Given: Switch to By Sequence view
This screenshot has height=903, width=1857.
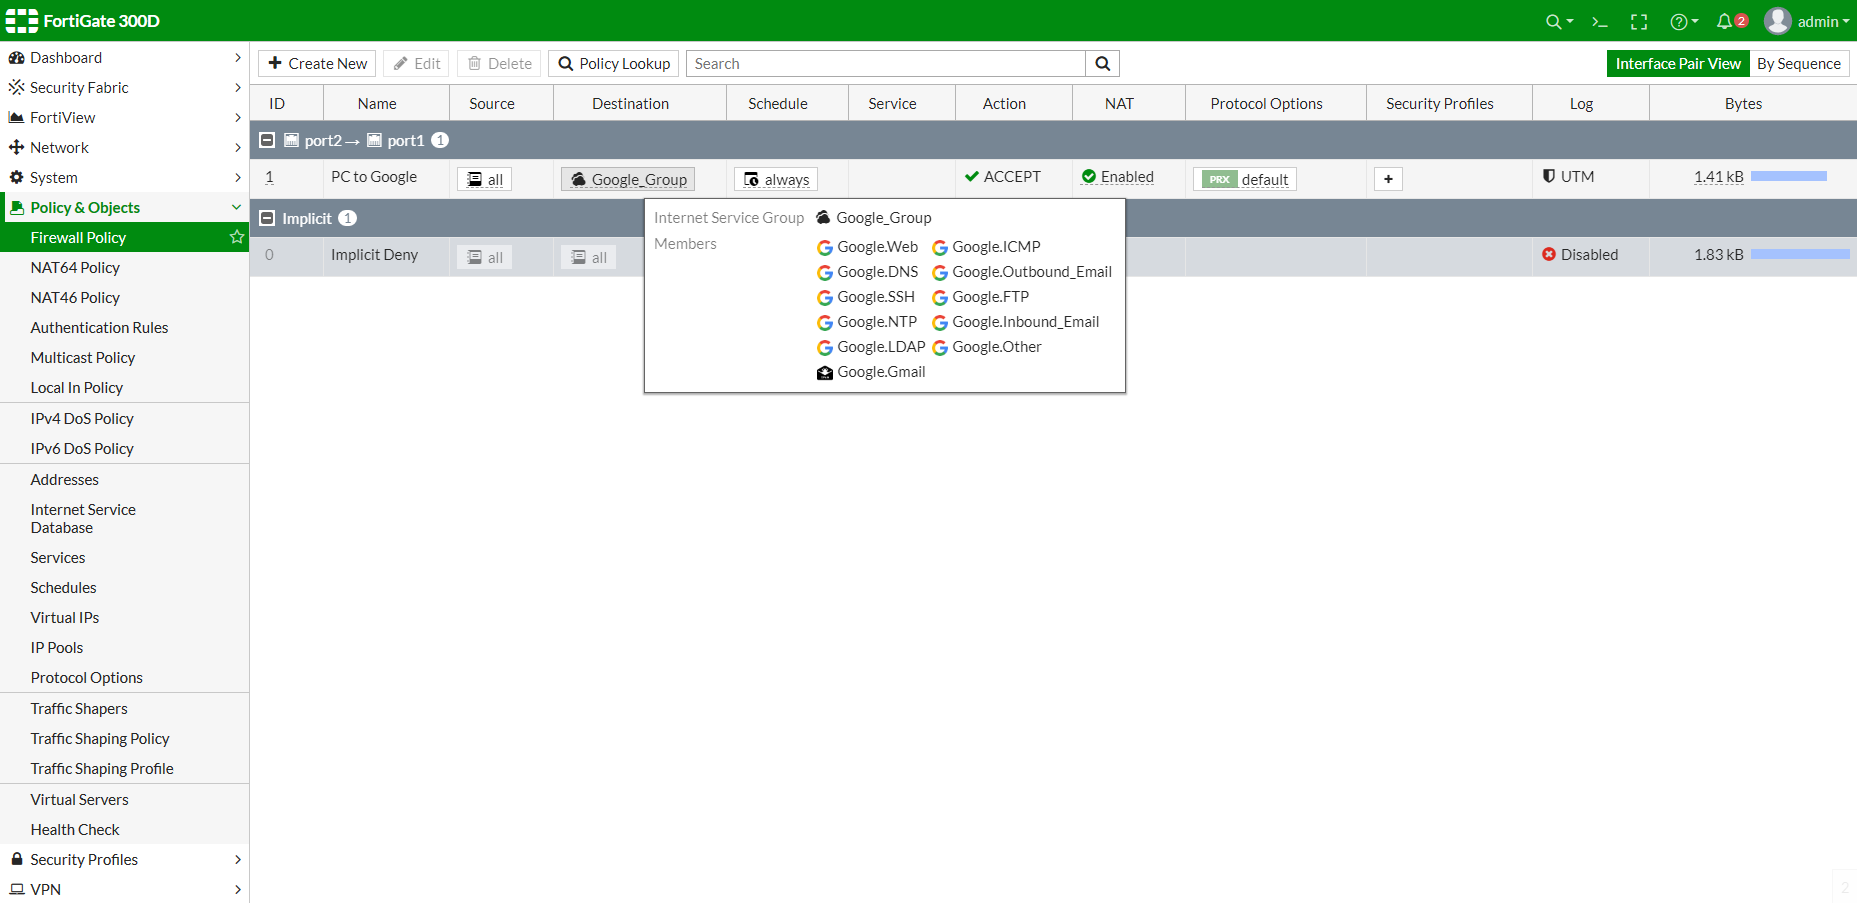Looking at the screenshot, I should 1799,64.
